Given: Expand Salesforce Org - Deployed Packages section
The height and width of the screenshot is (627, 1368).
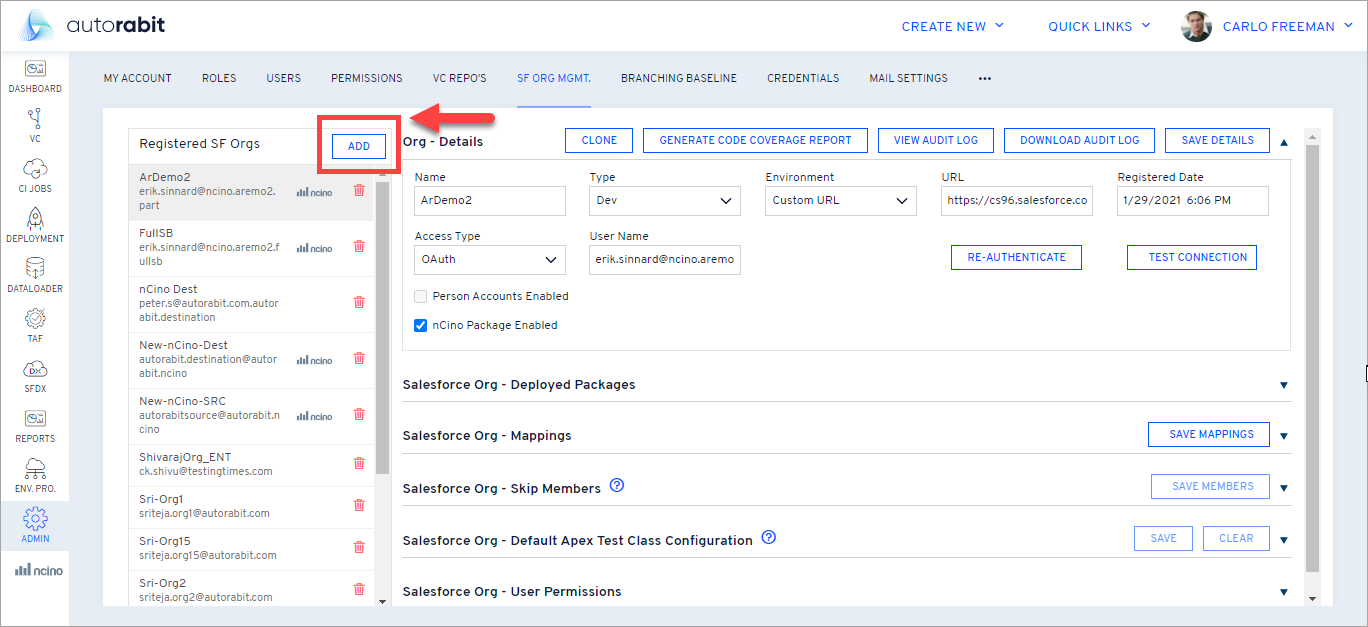Looking at the screenshot, I should [1284, 385].
